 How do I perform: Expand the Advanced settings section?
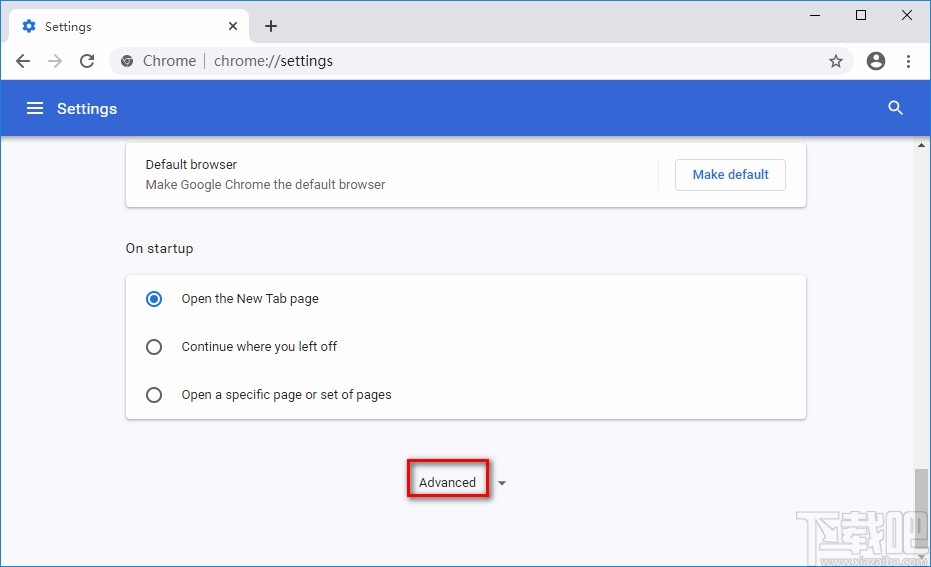(x=447, y=482)
